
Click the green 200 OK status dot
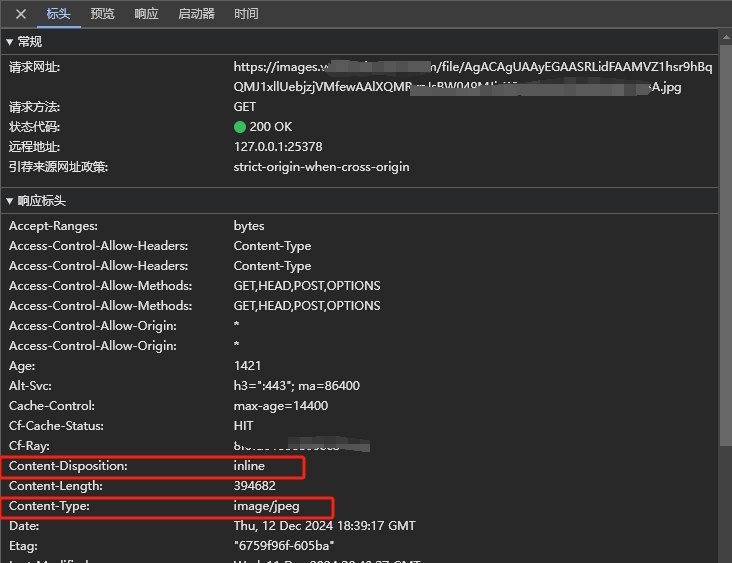click(240, 127)
